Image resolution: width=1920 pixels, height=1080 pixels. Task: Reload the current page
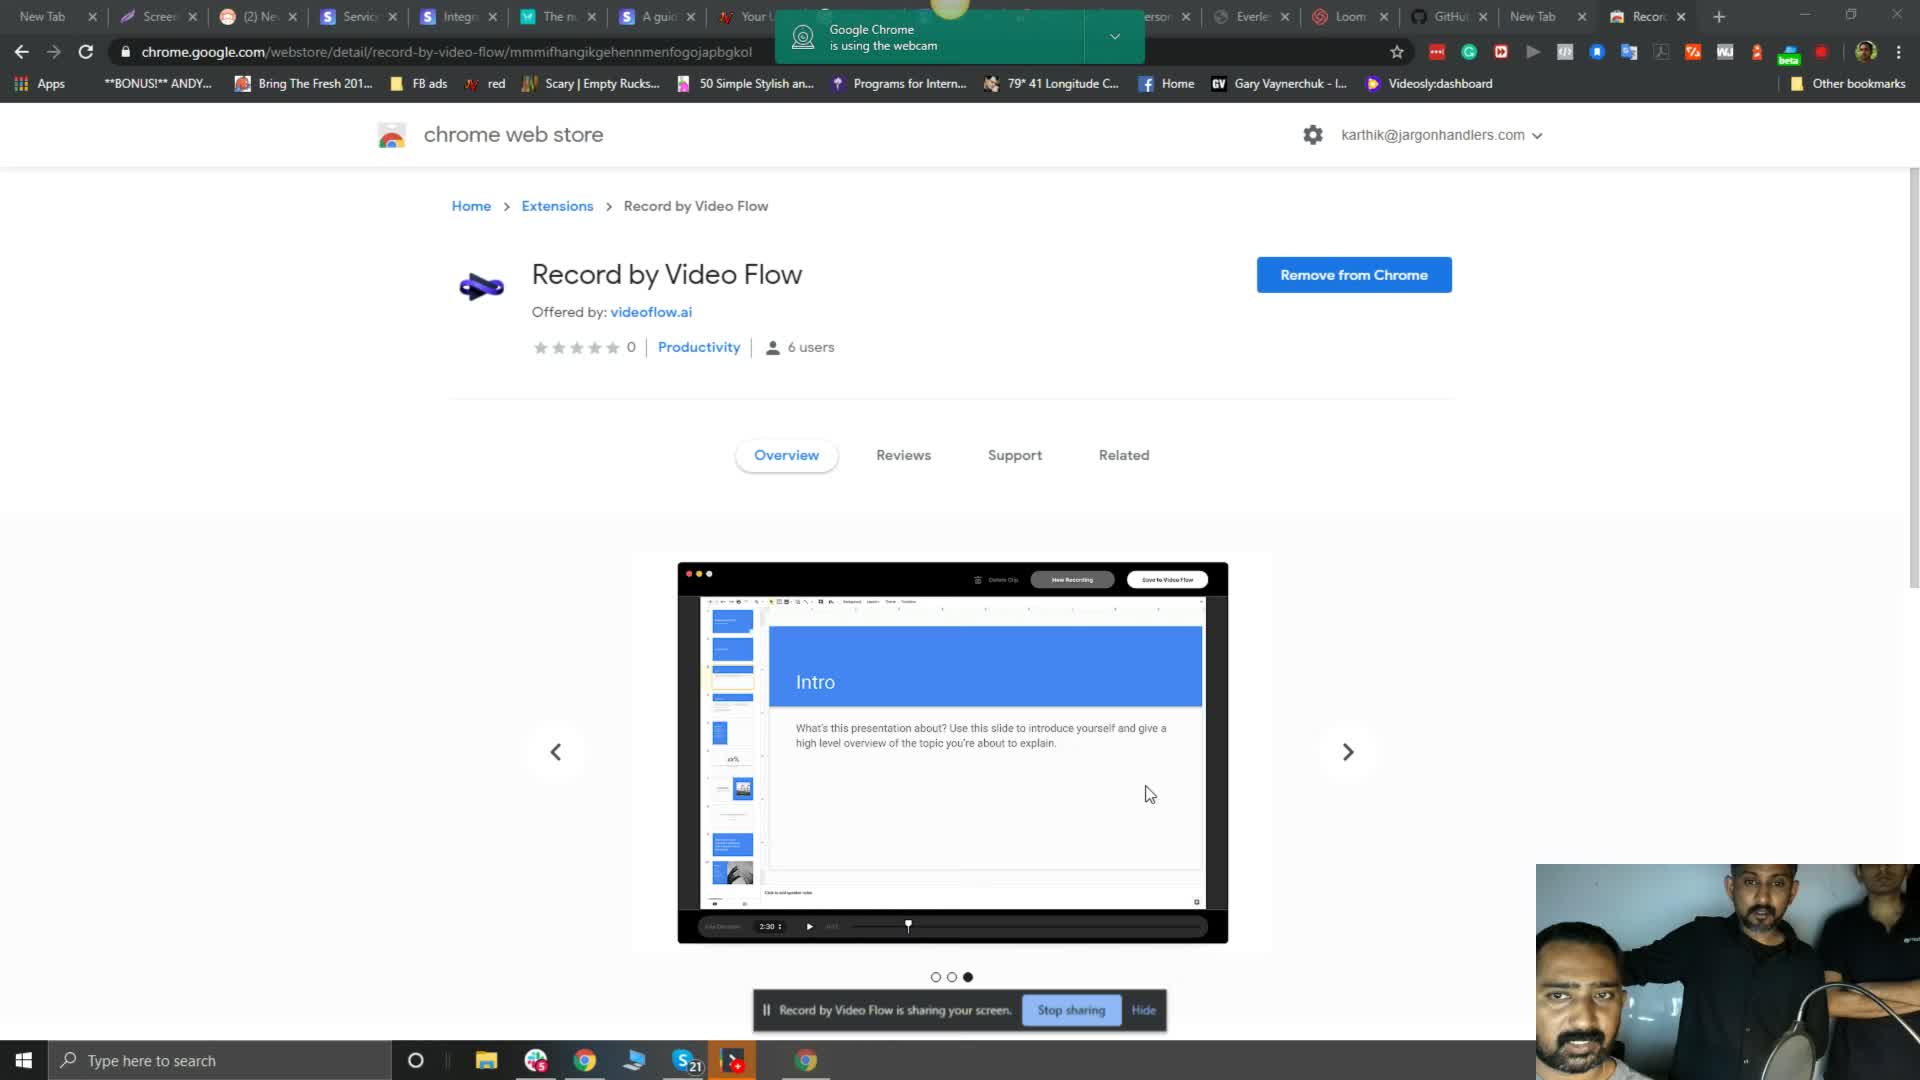(x=86, y=52)
